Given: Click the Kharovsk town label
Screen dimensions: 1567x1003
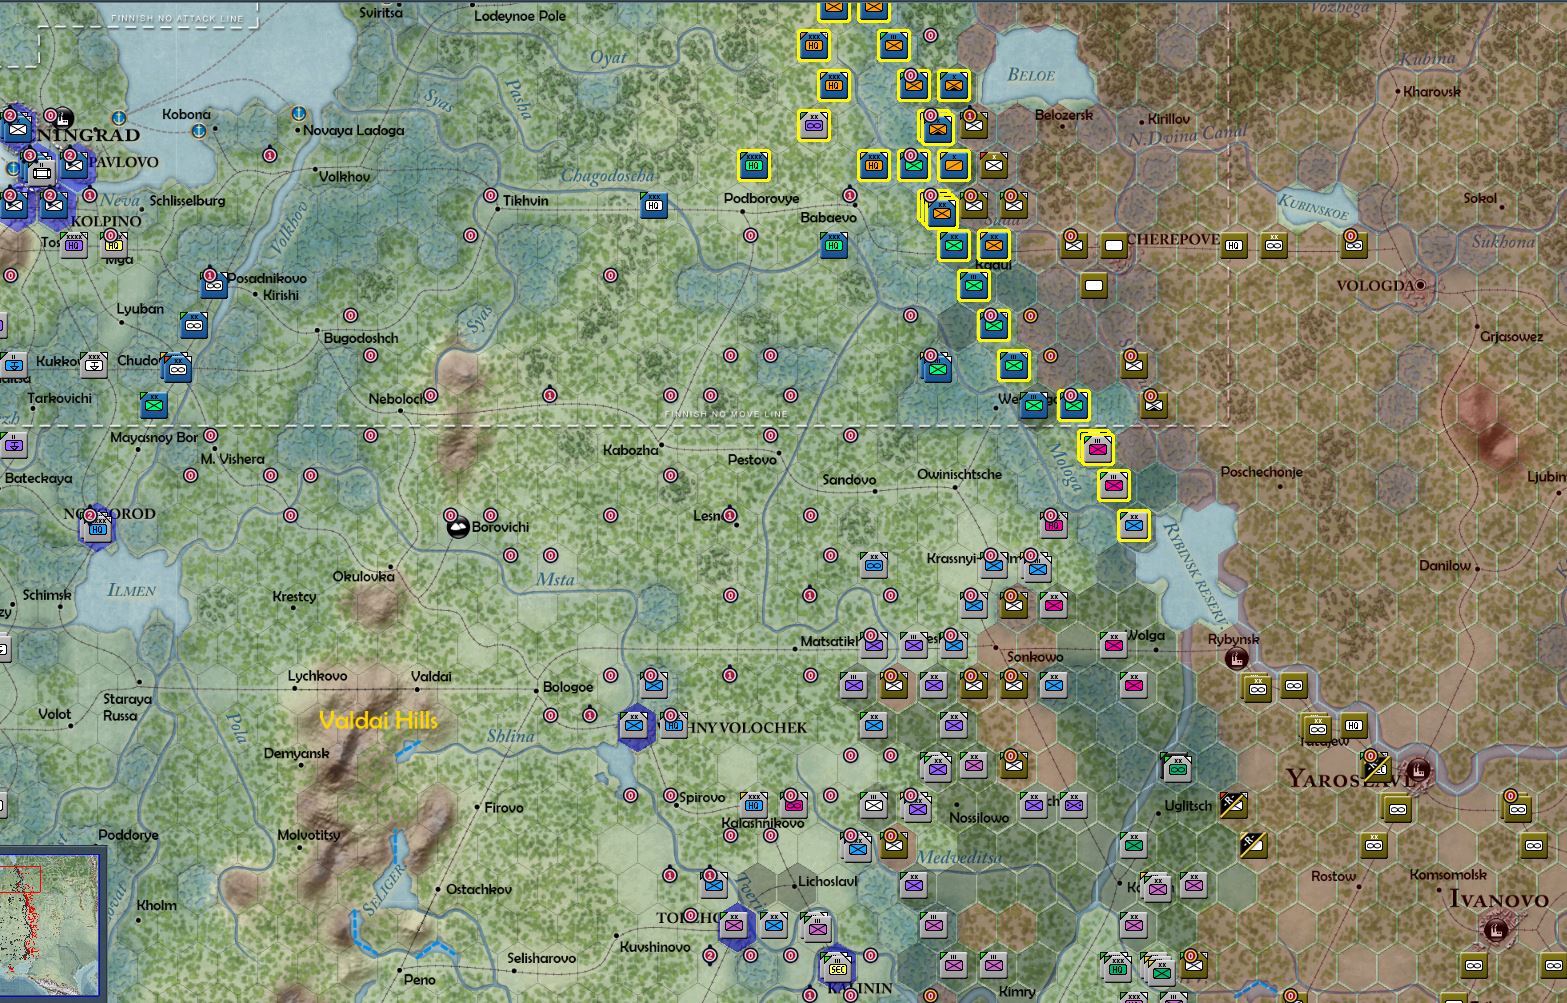Looking at the screenshot, I should point(1432,91).
